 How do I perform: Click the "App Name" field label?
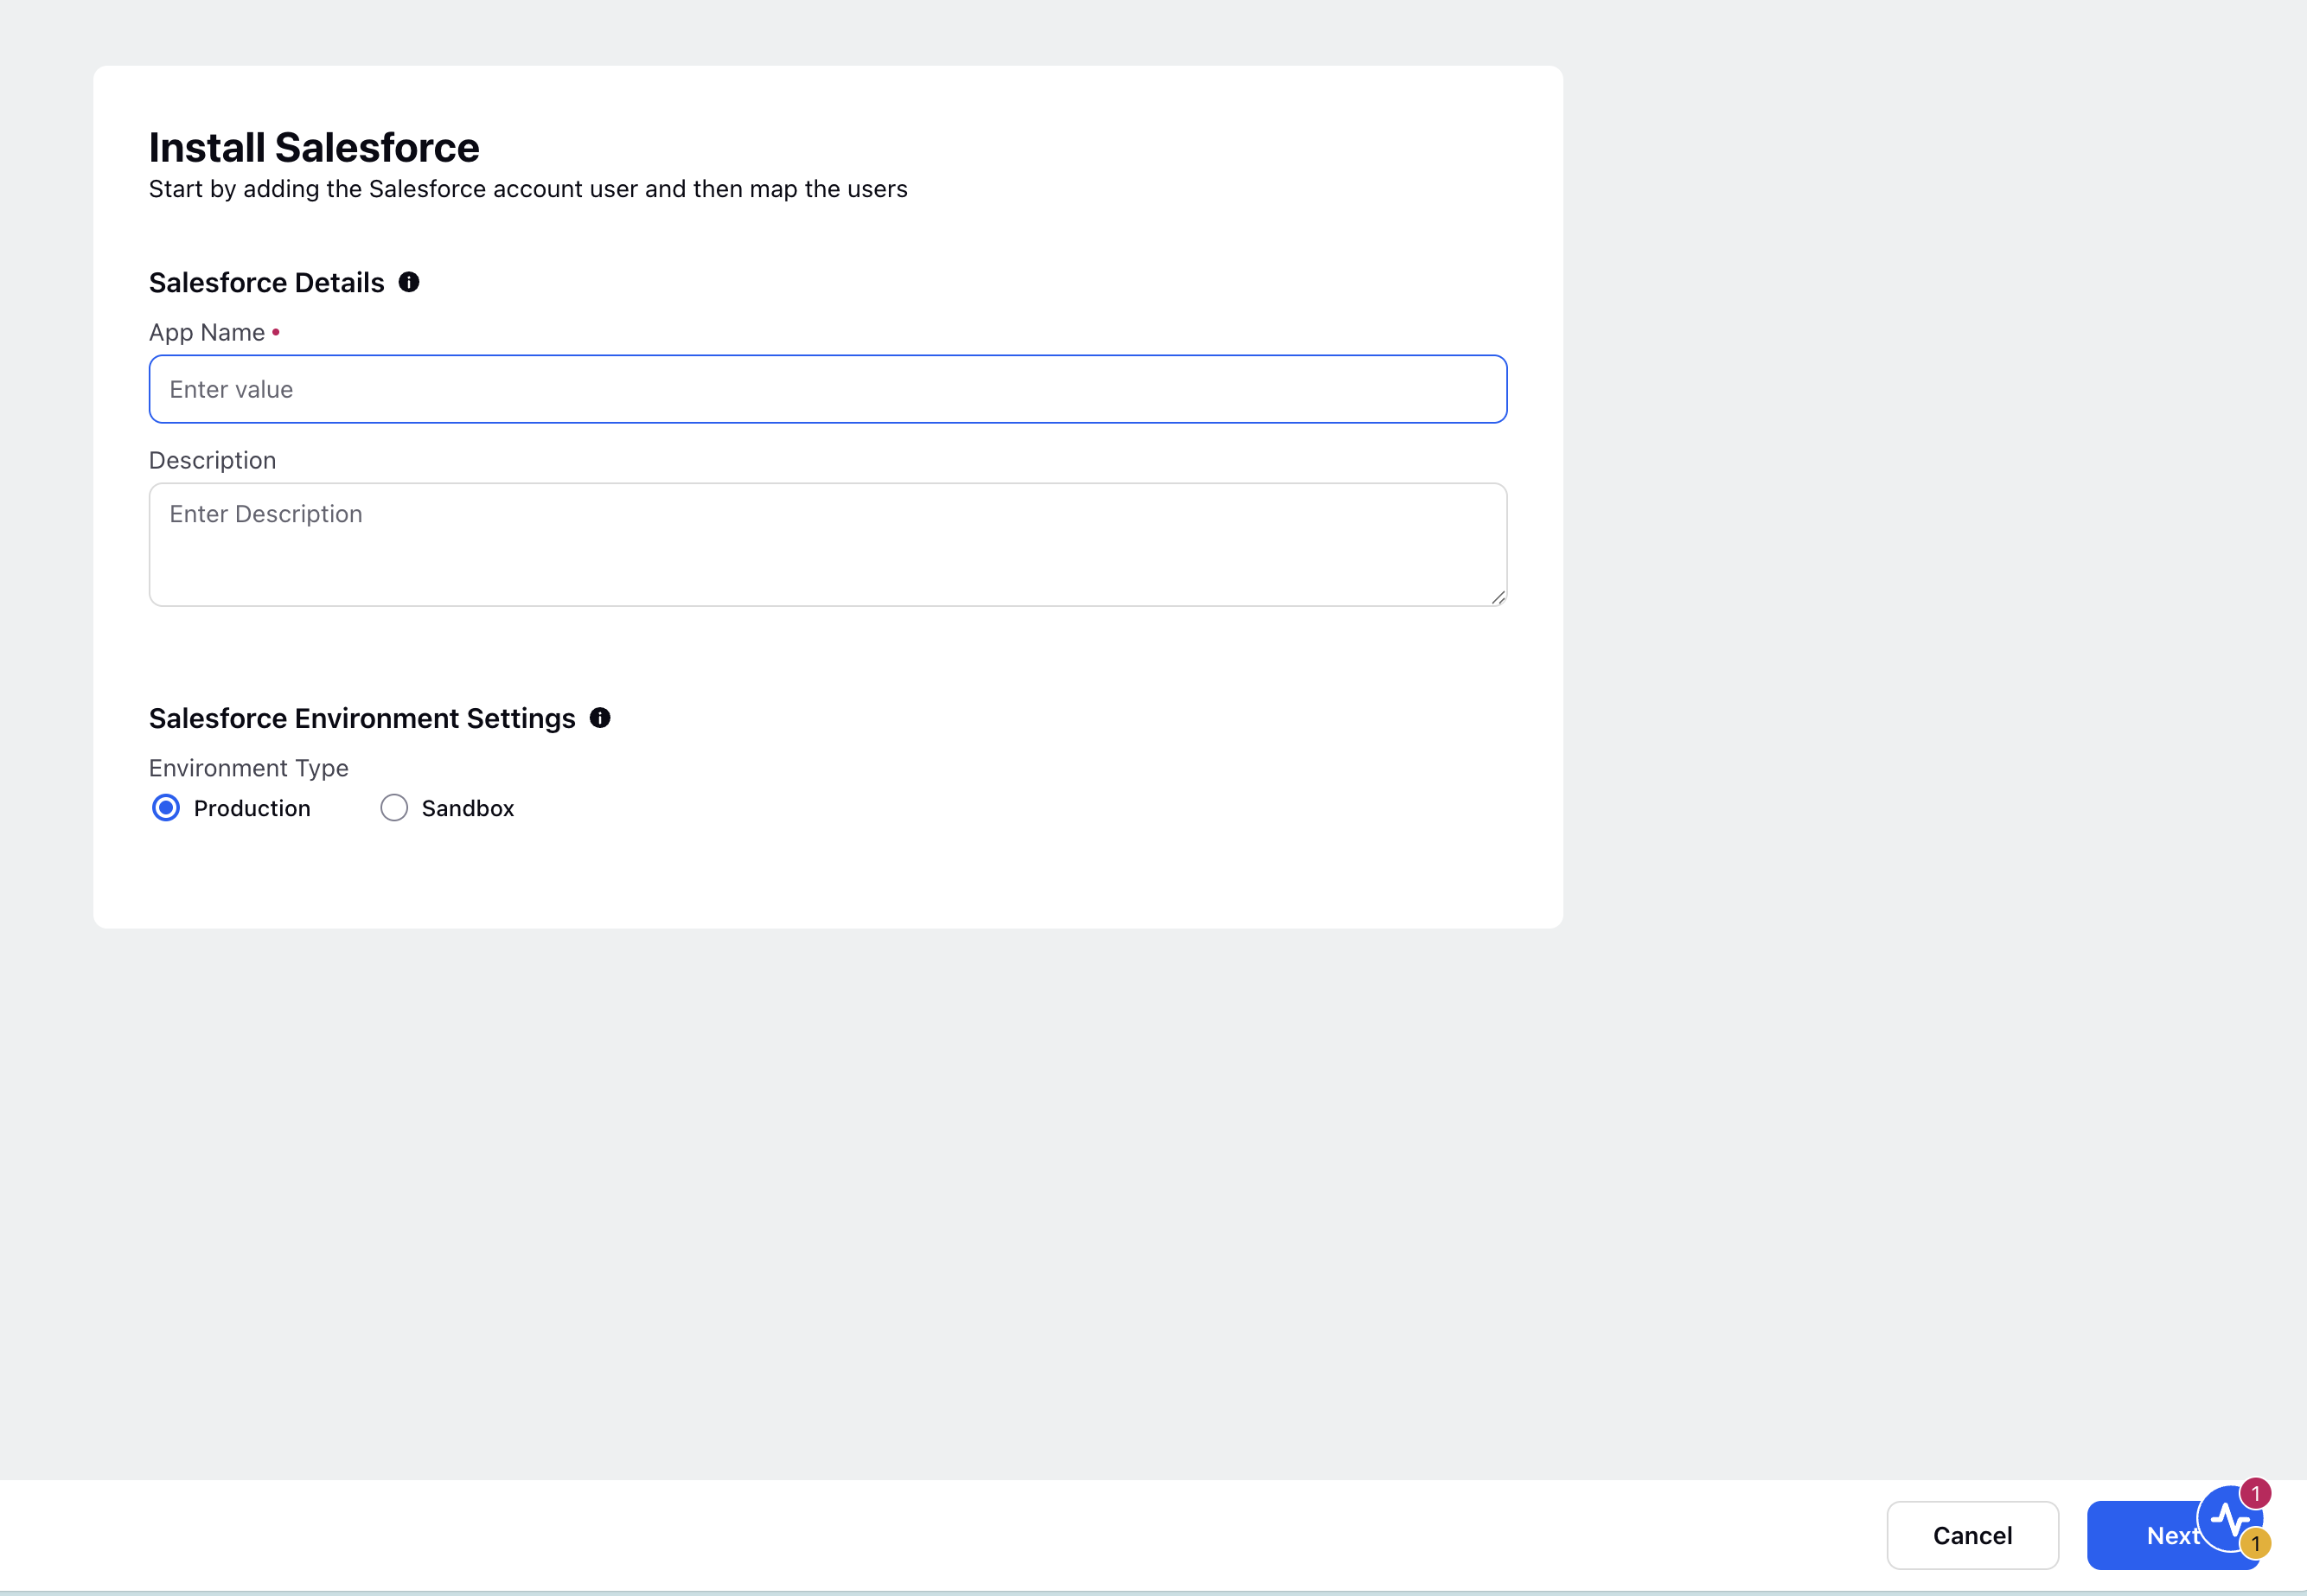point(207,332)
